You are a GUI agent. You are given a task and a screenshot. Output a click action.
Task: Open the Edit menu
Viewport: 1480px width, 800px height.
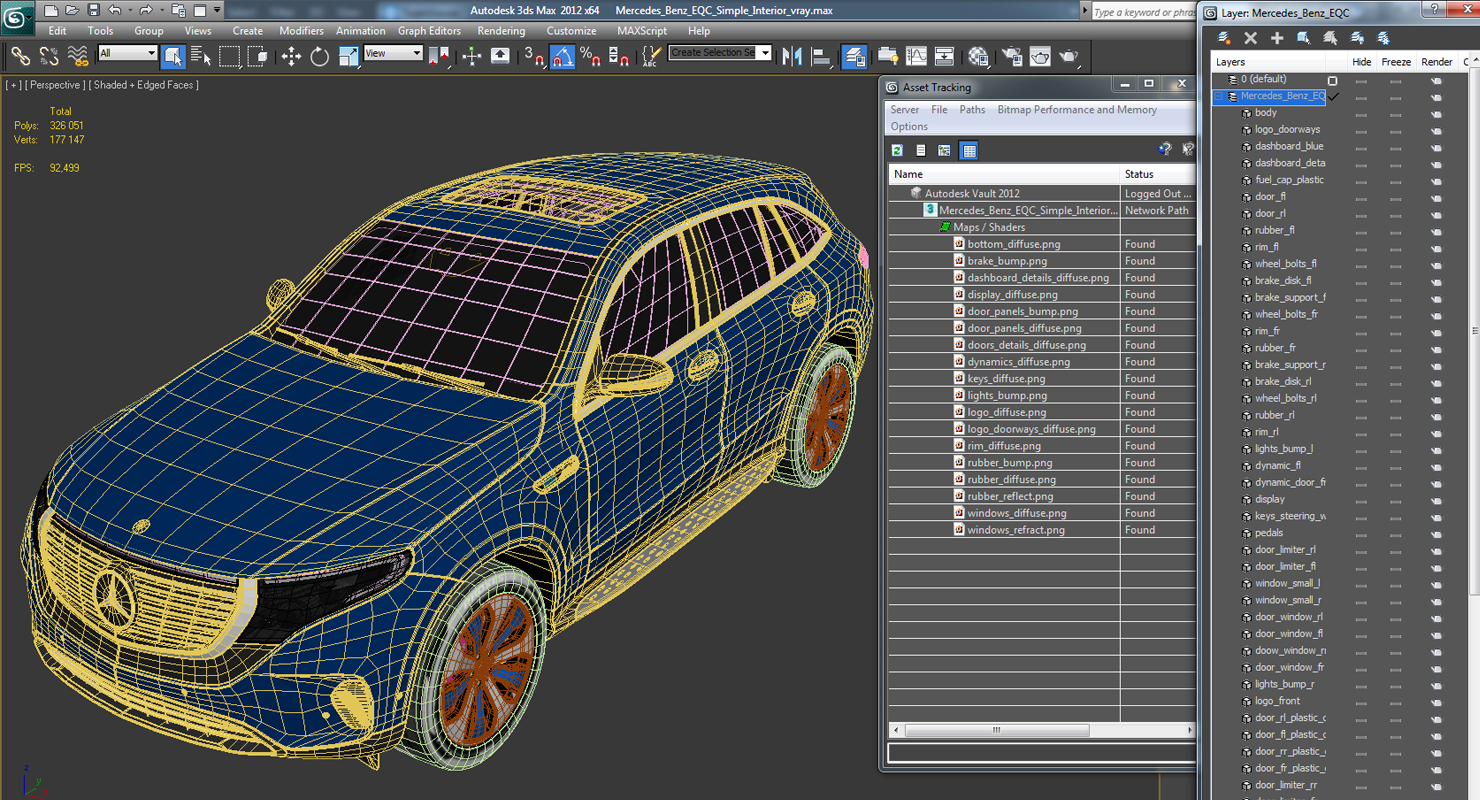57,31
